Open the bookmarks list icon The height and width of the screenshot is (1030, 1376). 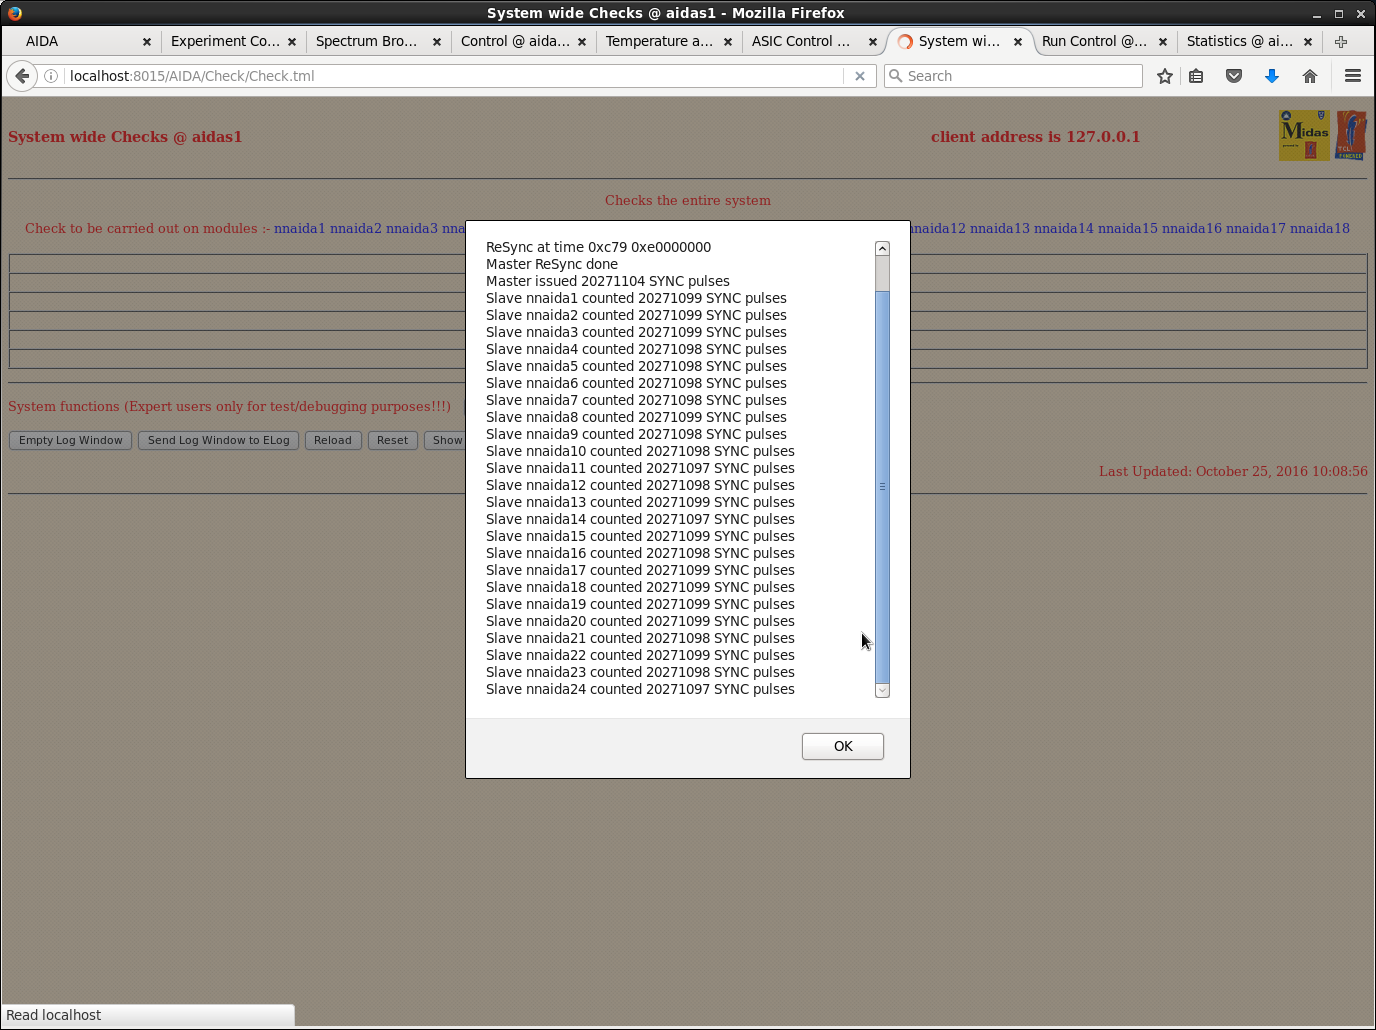(x=1196, y=76)
